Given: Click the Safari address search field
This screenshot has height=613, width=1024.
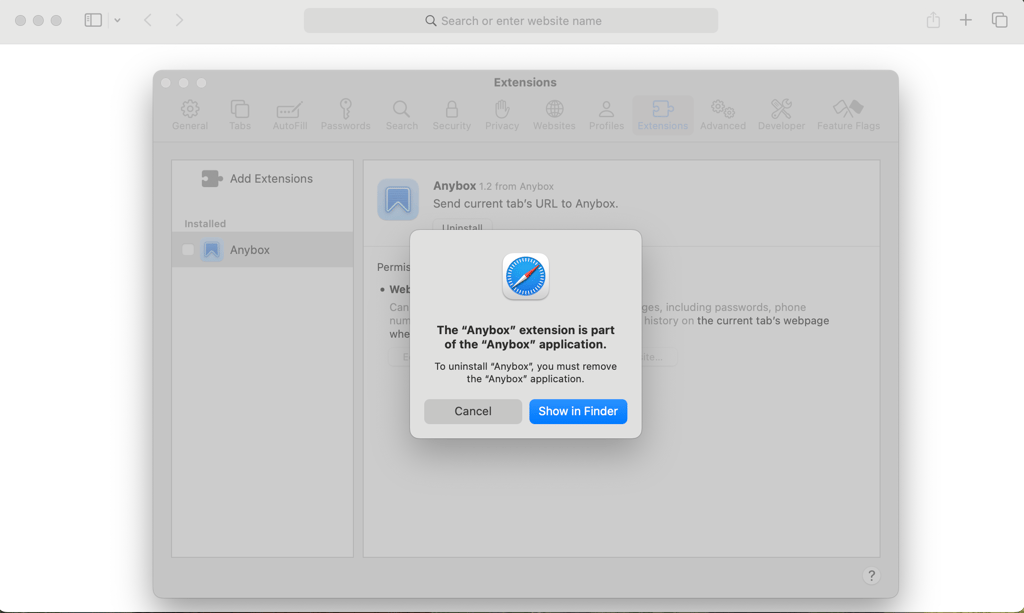Looking at the screenshot, I should pos(511,20).
